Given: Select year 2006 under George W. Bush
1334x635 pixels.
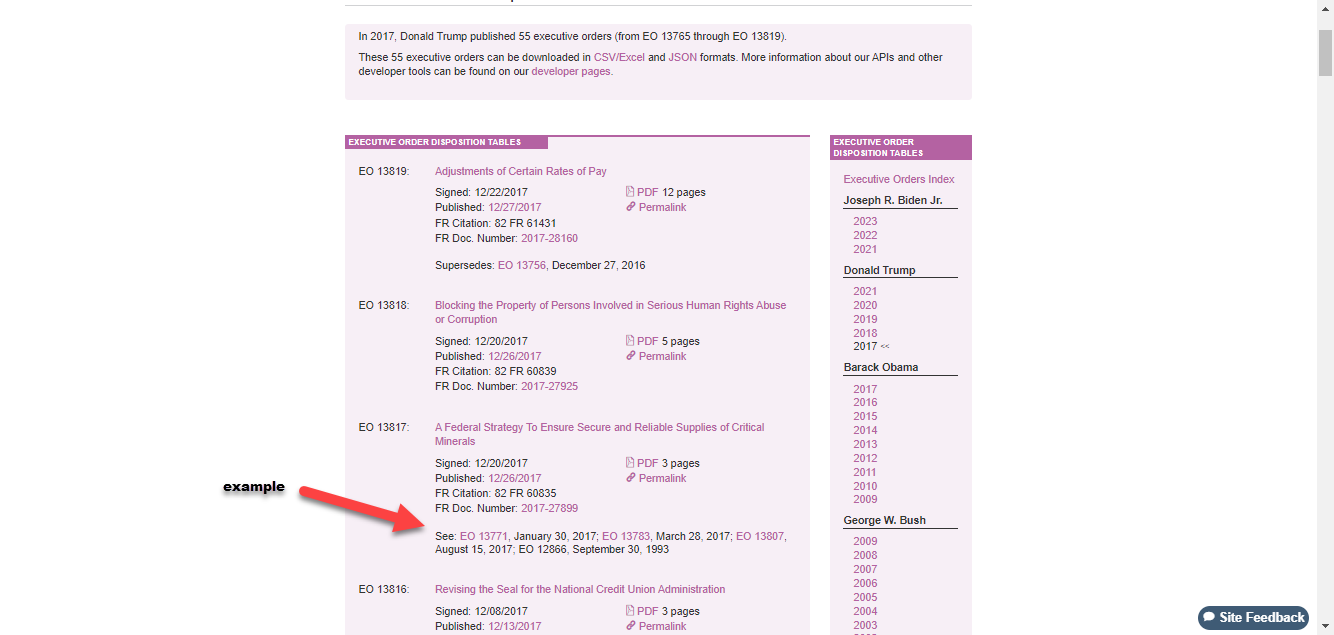Looking at the screenshot, I should [x=865, y=583].
